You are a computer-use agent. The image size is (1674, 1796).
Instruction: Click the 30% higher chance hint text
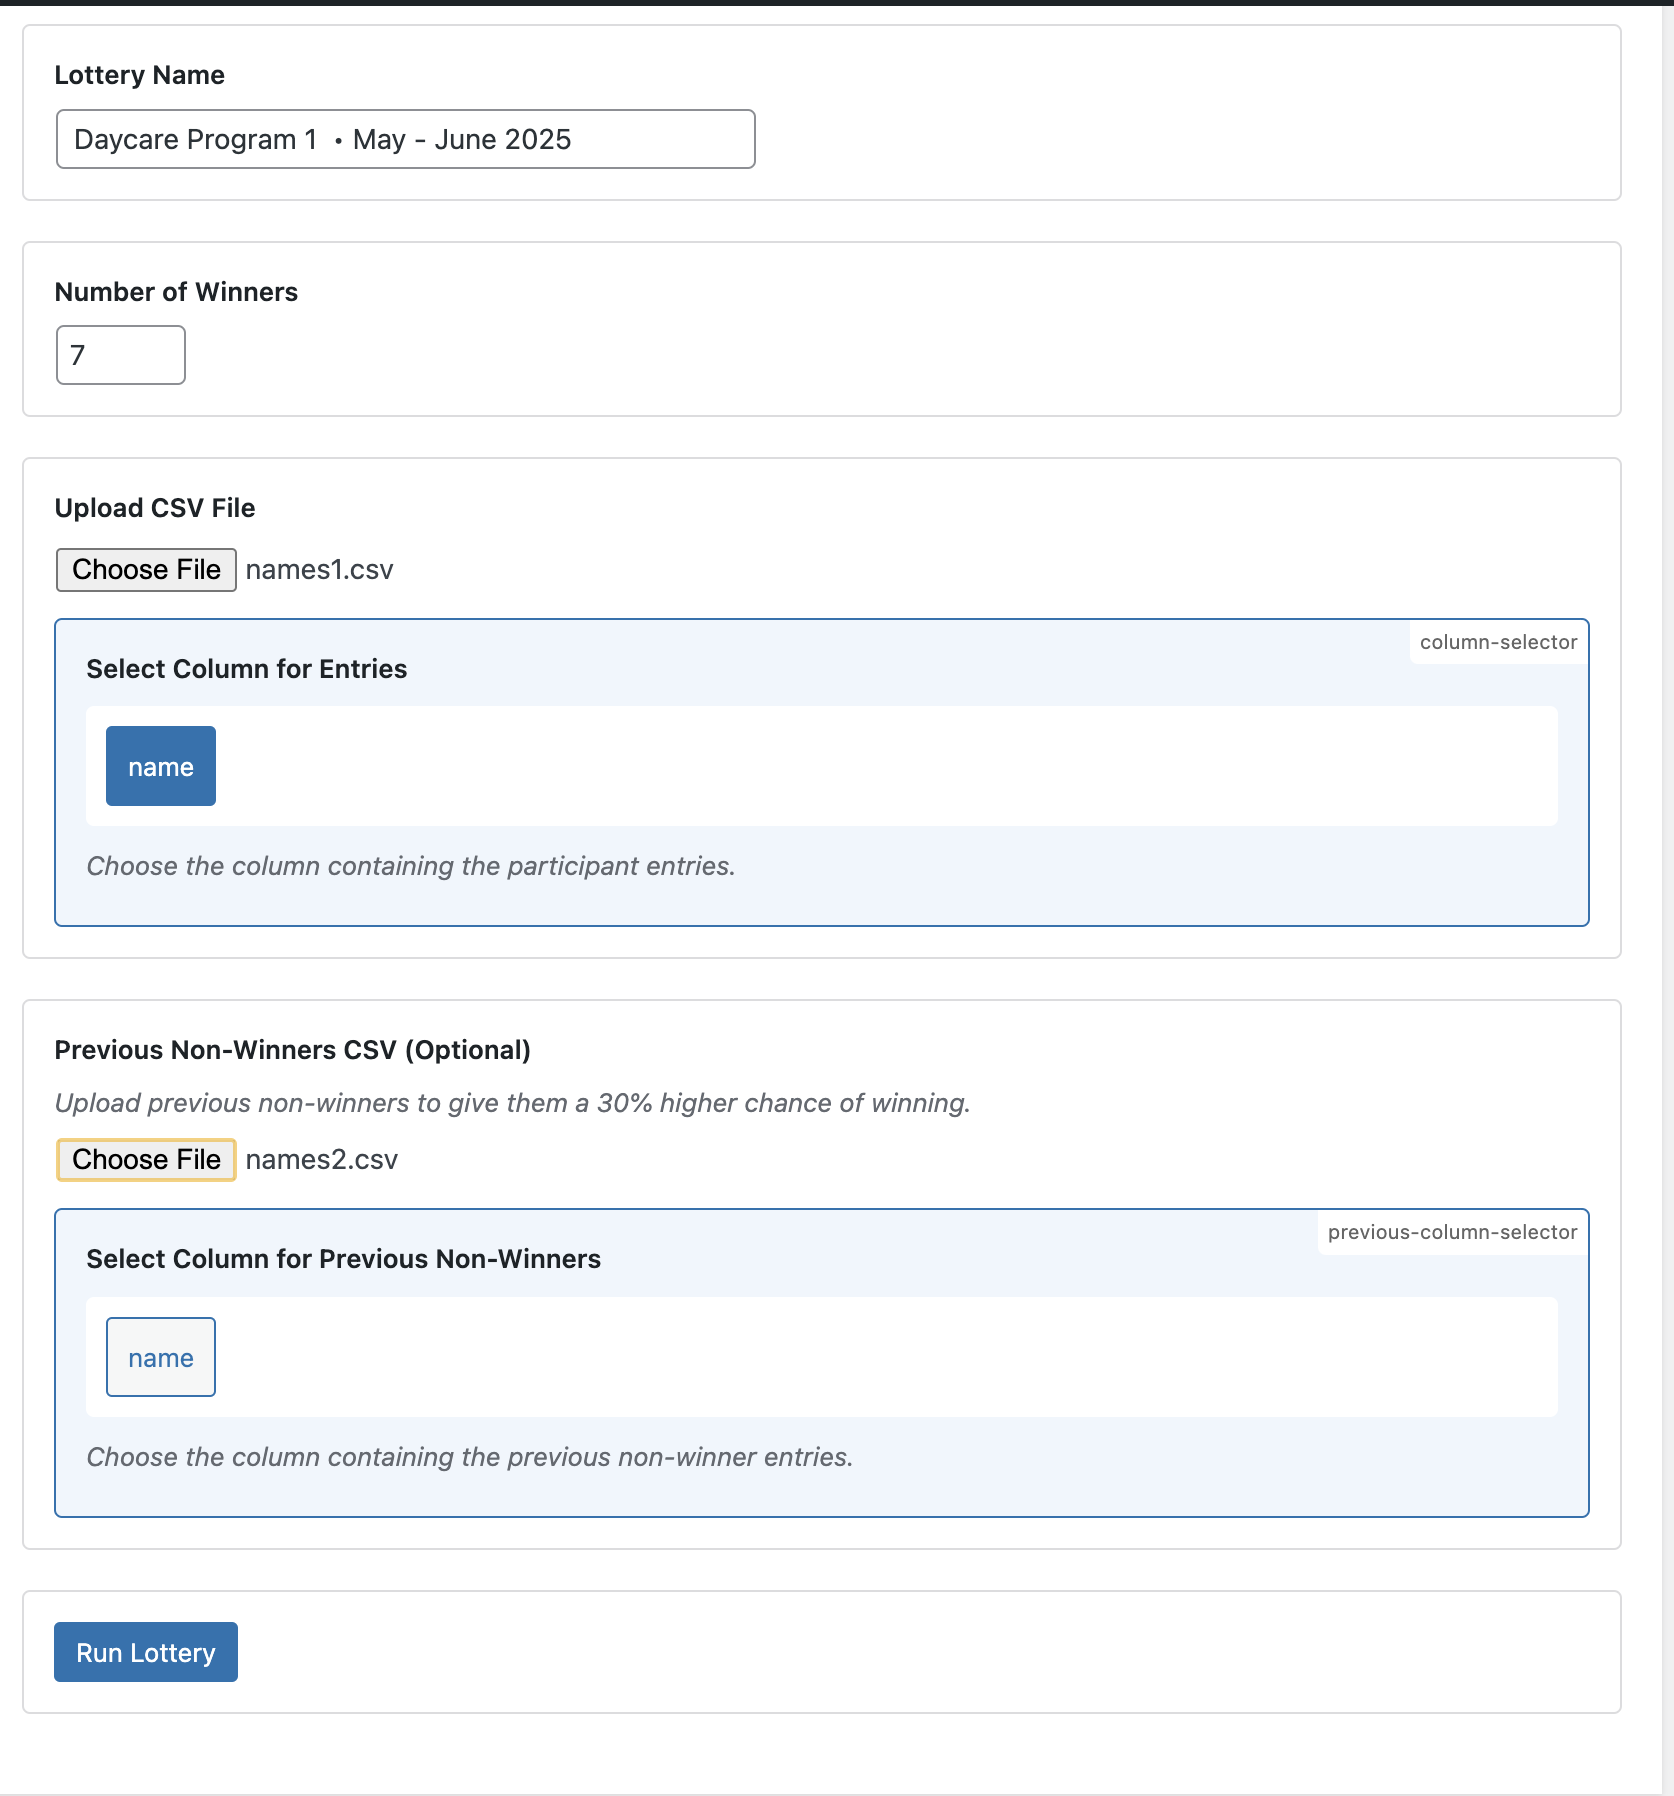coord(512,1103)
